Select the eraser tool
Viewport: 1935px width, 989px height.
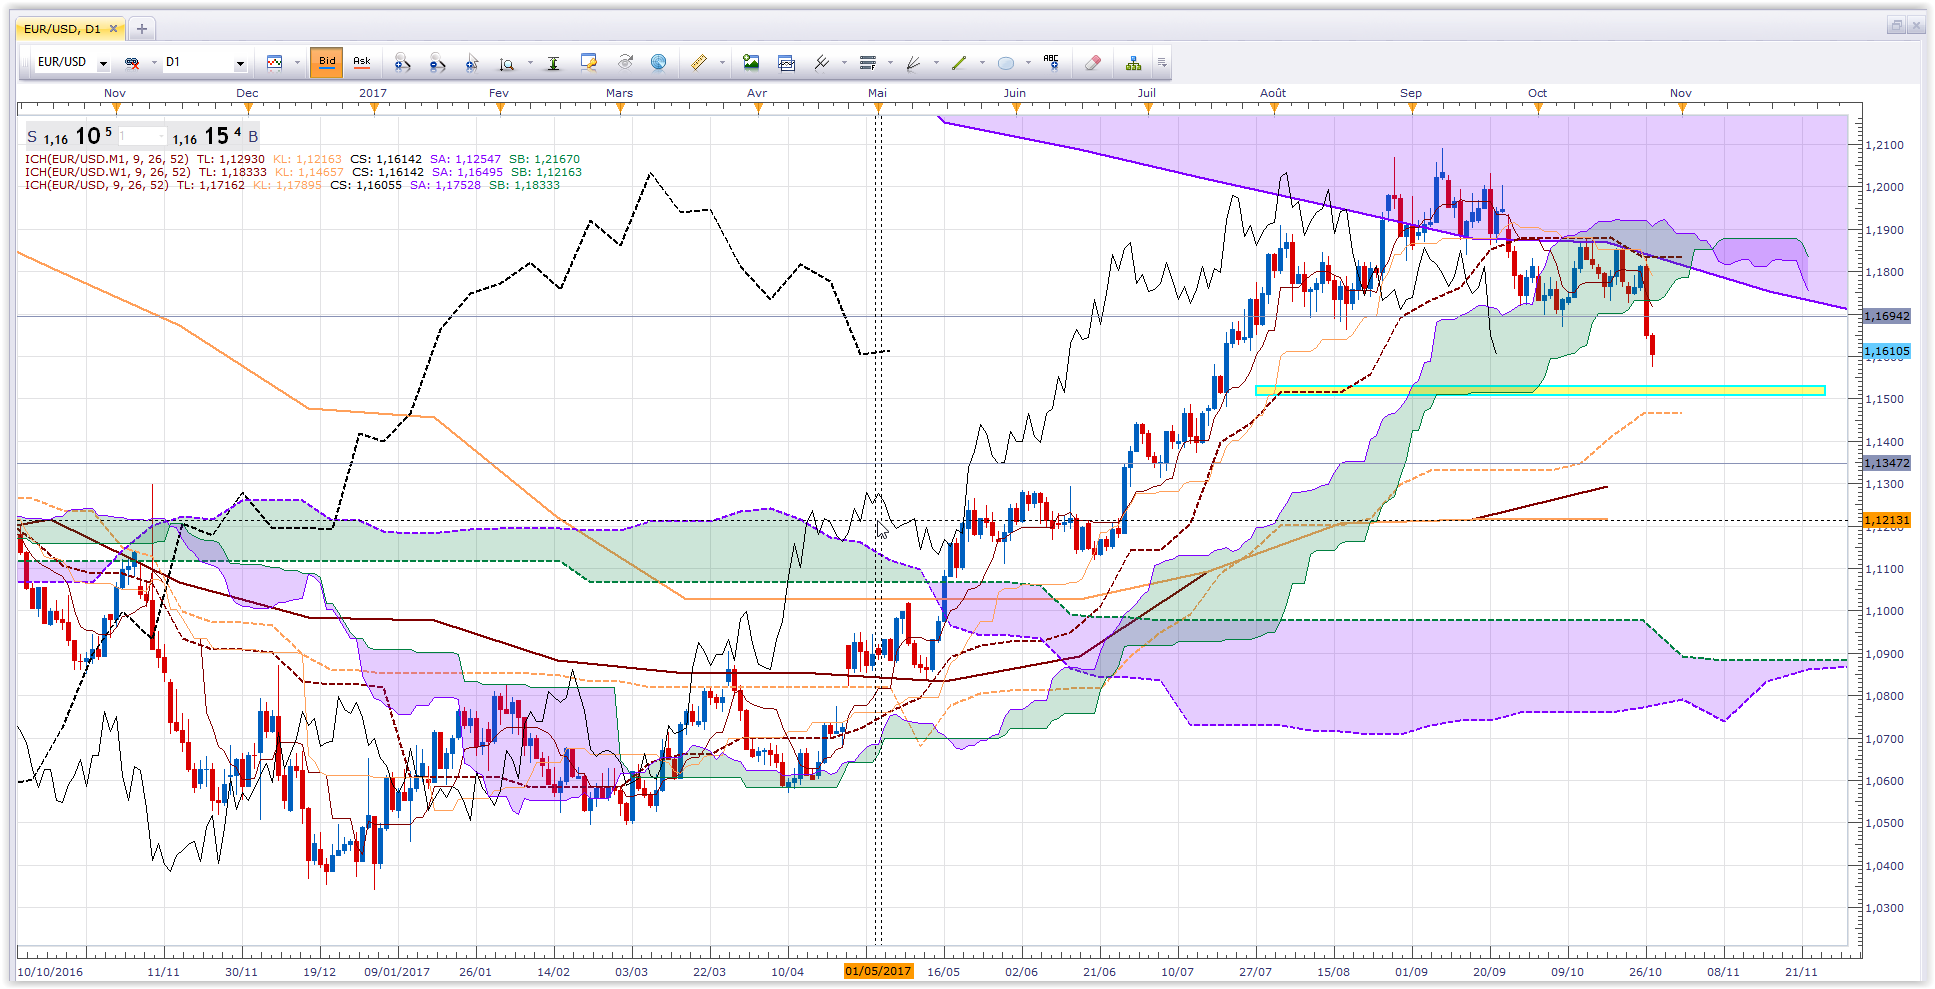[x=1093, y=63]
